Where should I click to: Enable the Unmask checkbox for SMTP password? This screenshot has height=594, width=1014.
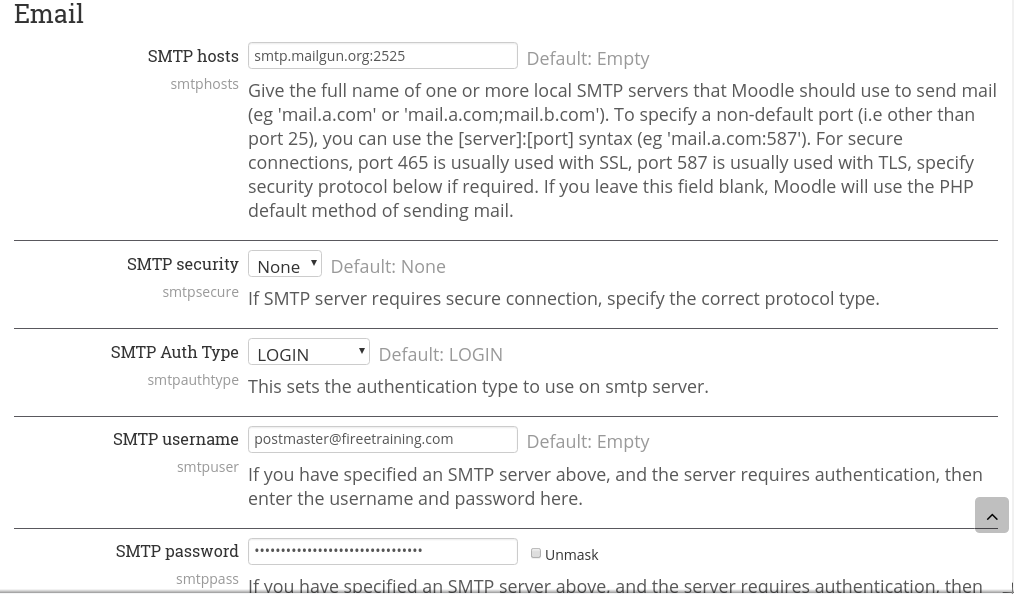tap(536, 553)
